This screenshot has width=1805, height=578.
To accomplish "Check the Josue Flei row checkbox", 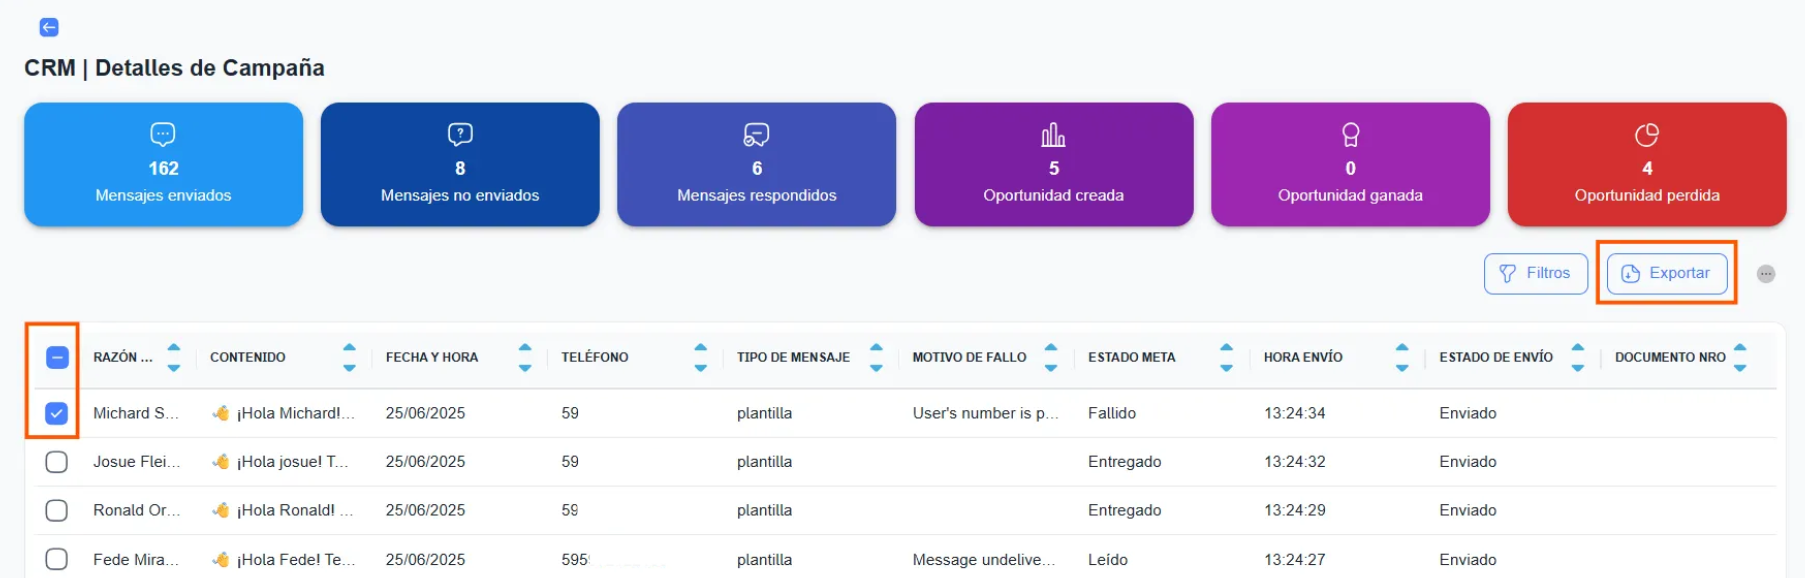I will [57, 462].
